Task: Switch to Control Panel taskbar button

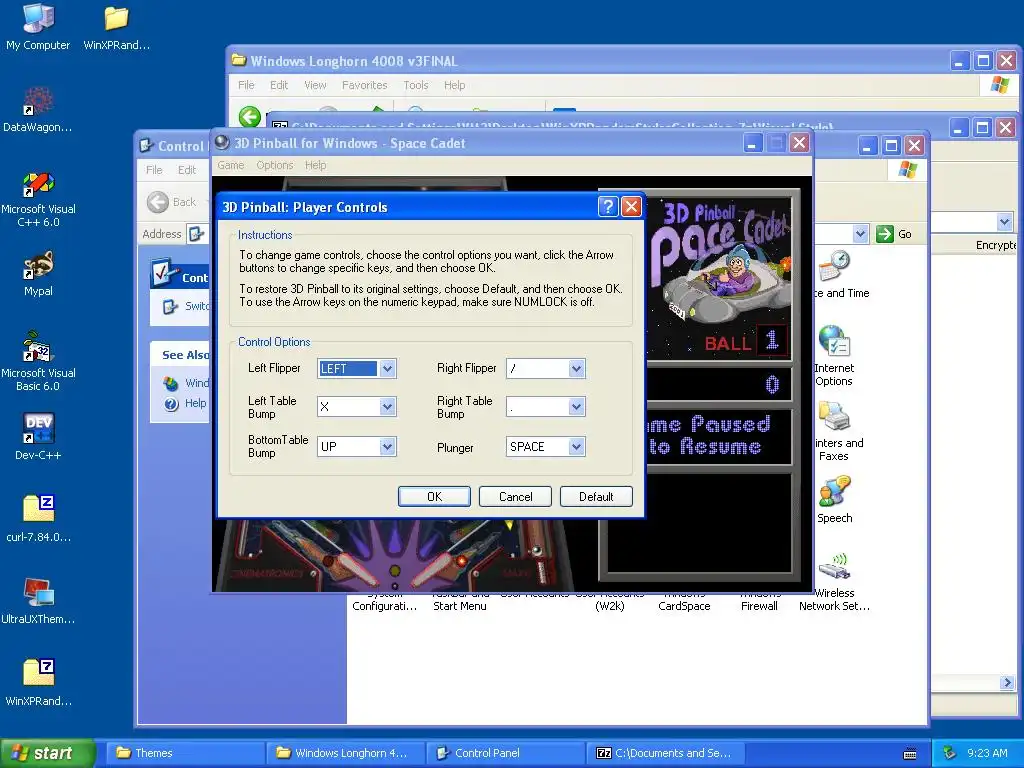Action: pyautogui.click(x=507, y=753)
